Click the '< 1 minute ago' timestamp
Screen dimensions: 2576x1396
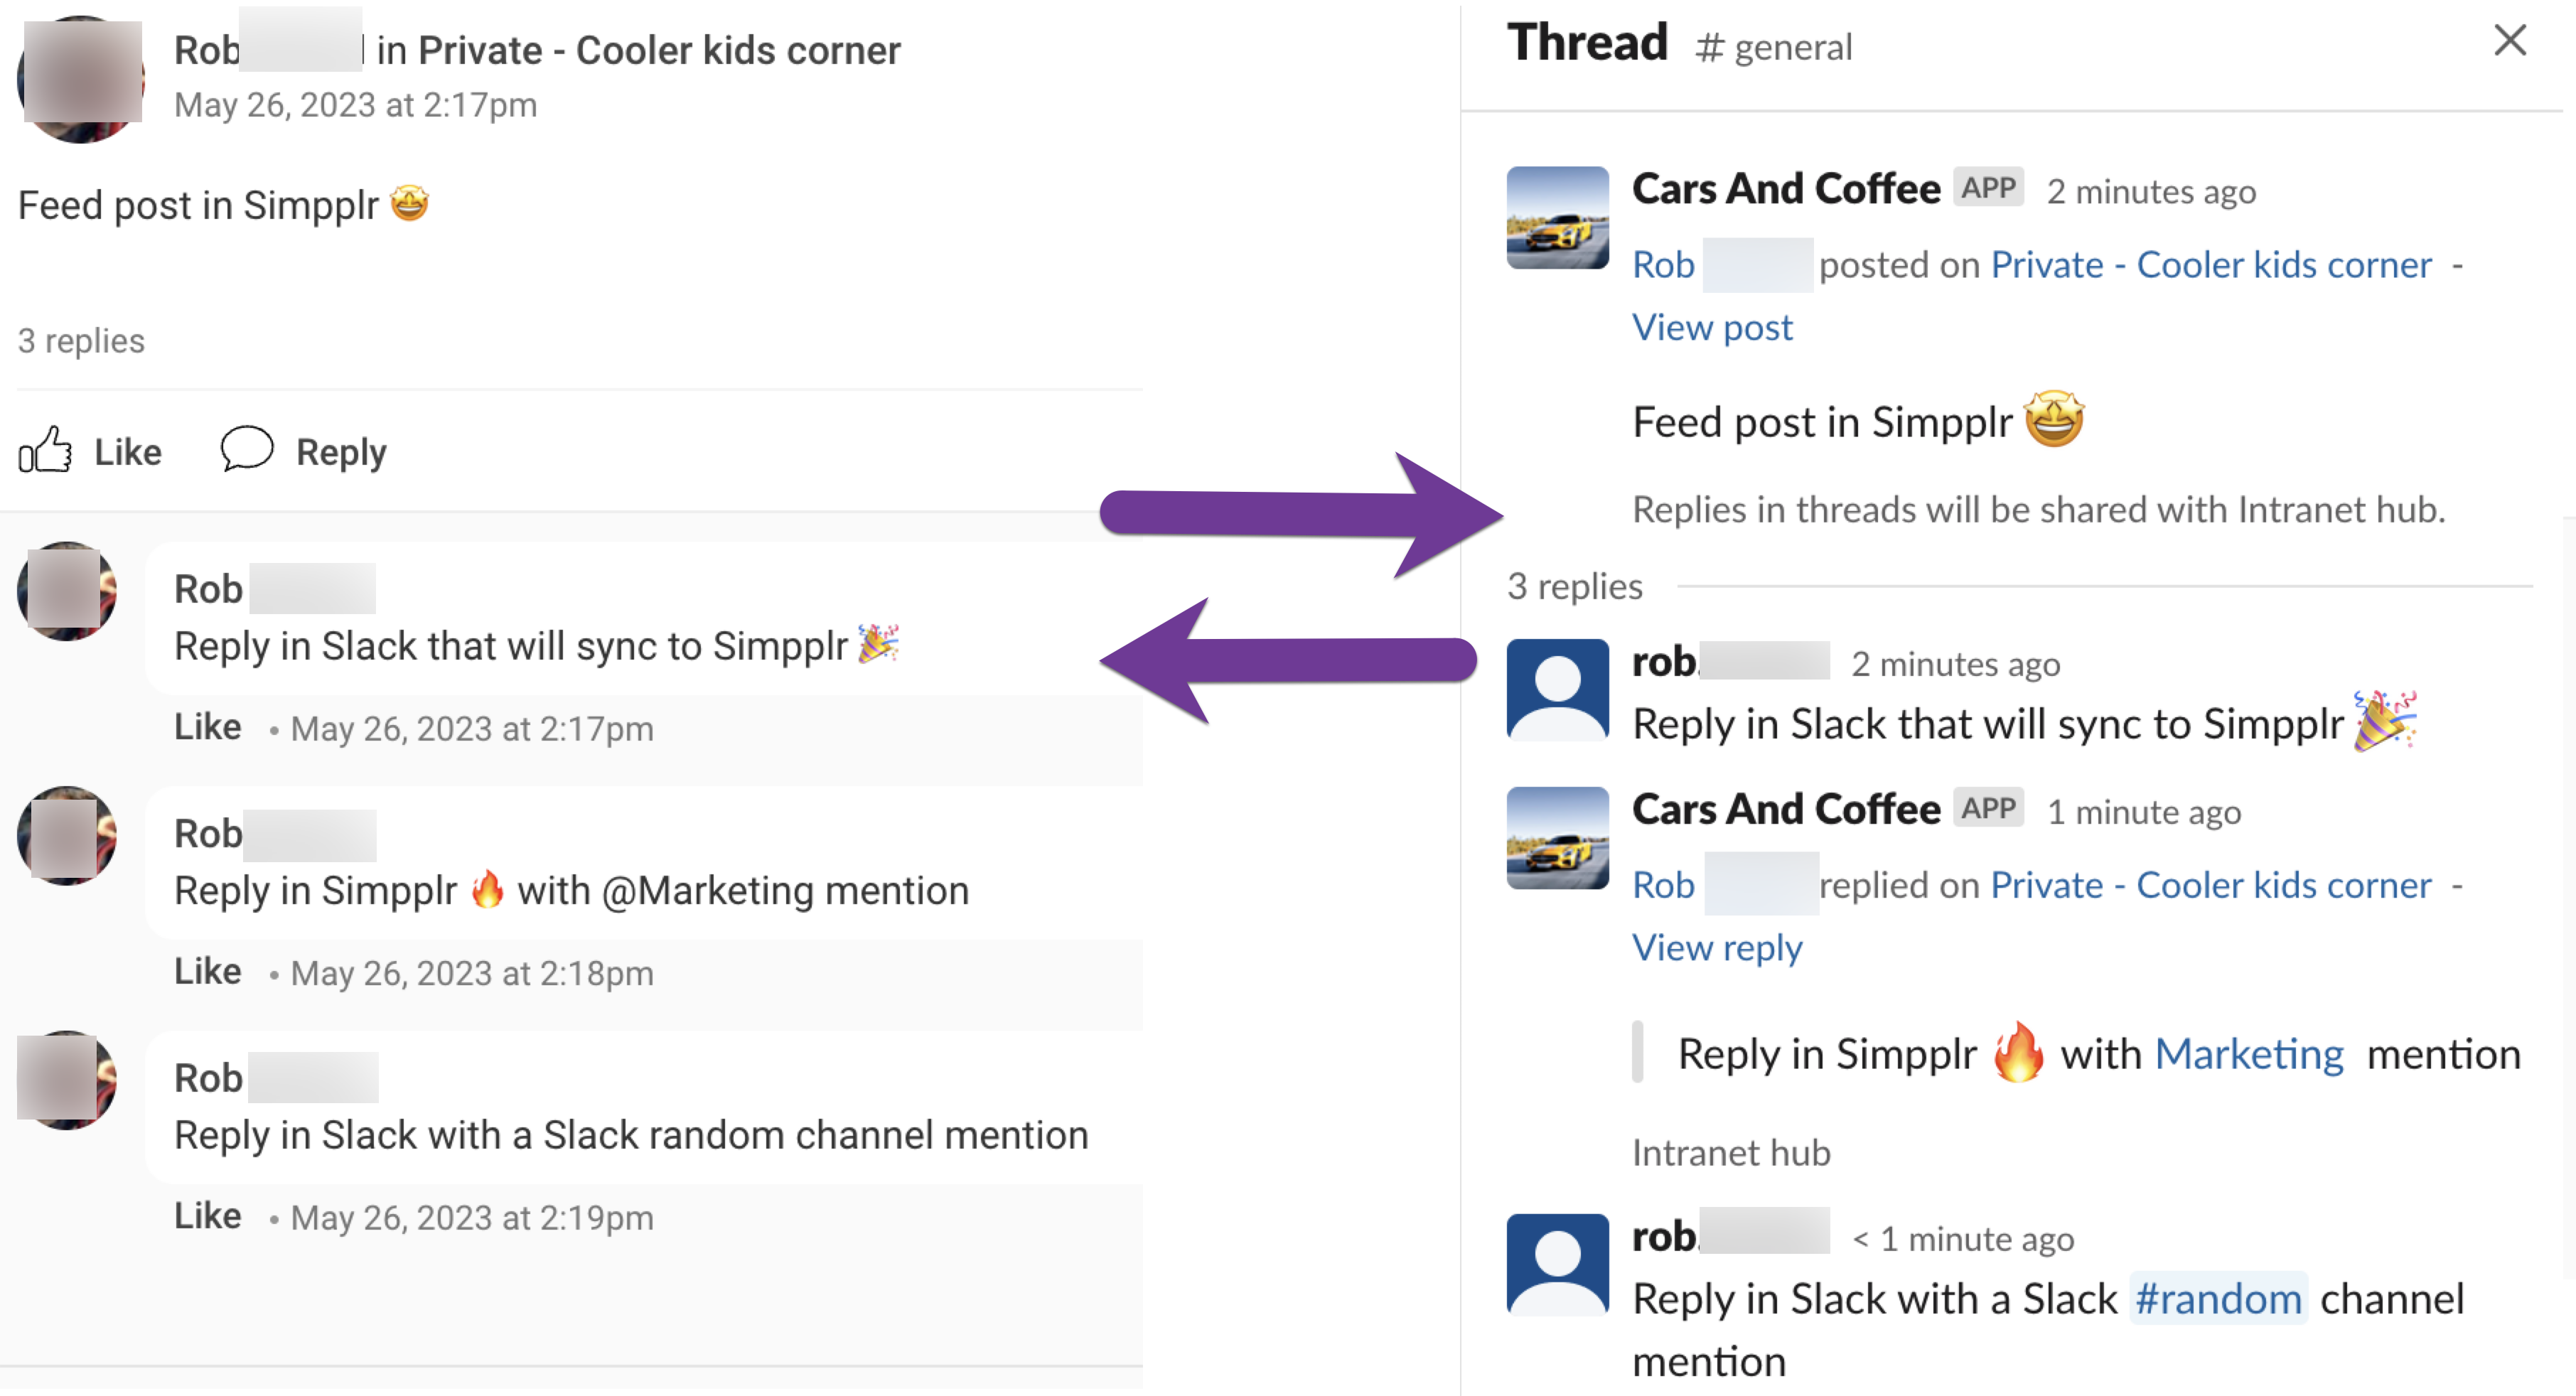pos(1963,1239)
